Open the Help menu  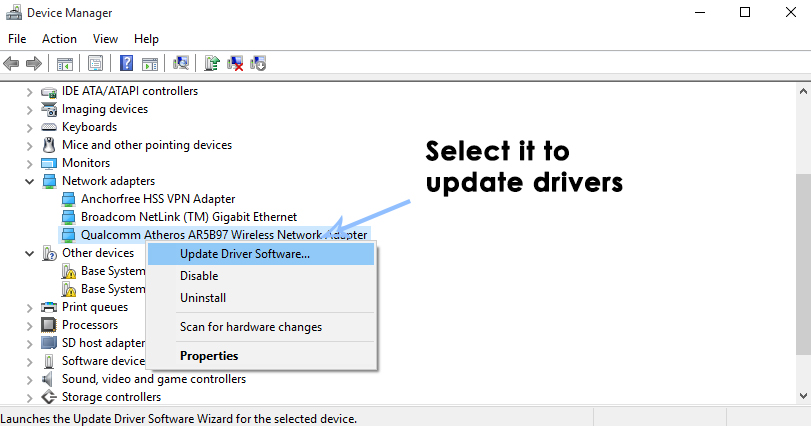coord(146,39)
